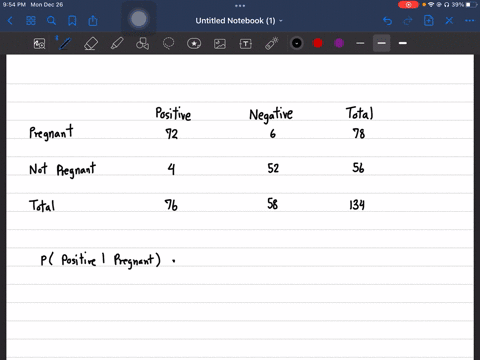The width and height of the screenshot is (480, 360).
Task: Select the medium stroke width
Action: 381,43
